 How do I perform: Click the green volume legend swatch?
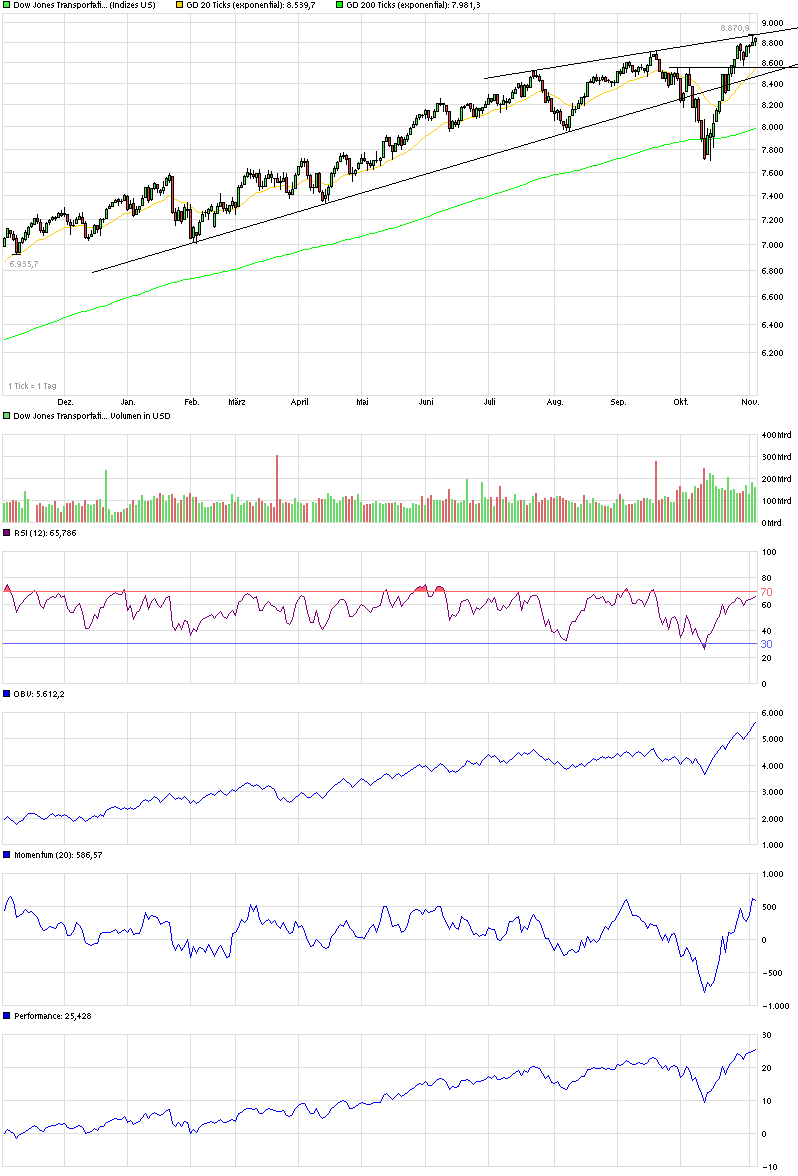tap(7, 416)
